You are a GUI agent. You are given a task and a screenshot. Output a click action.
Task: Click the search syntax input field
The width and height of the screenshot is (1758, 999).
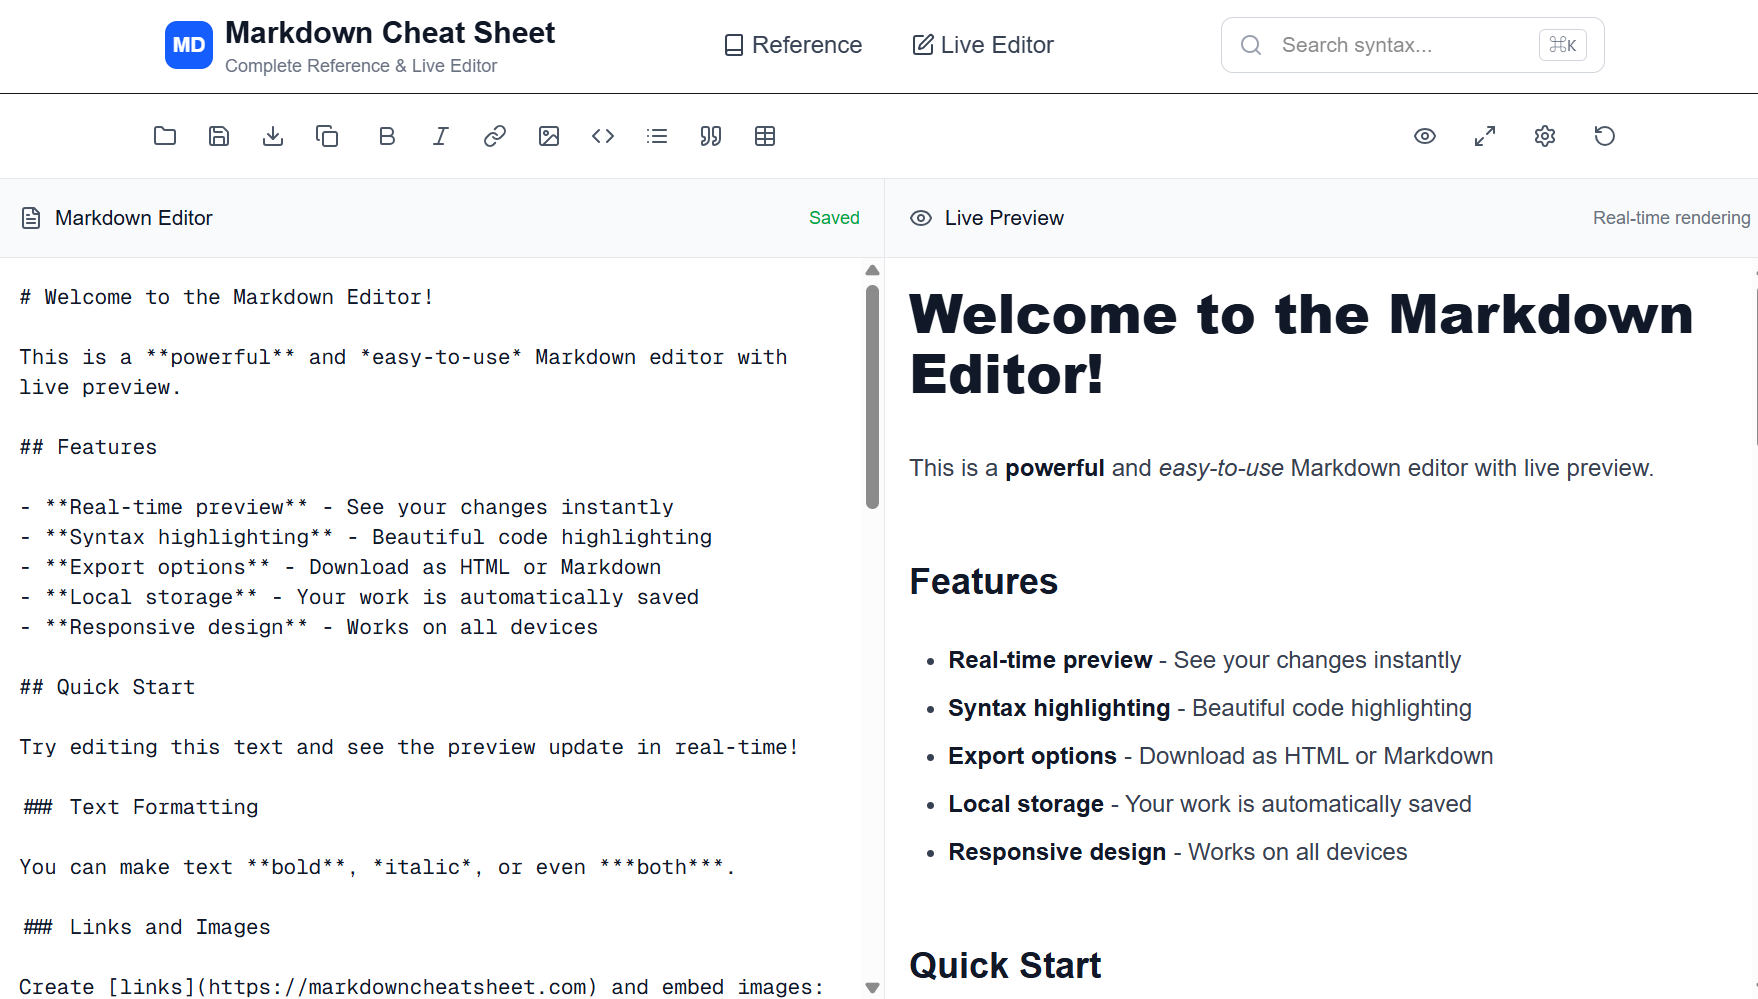(x=1400, y=45)
